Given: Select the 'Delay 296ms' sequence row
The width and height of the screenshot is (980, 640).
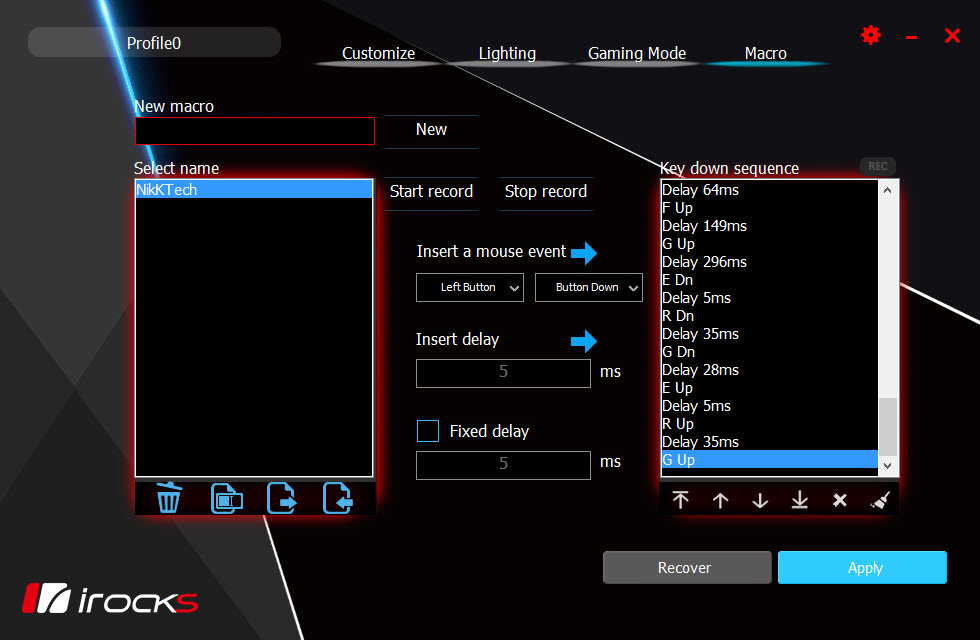Looking at the screenshot, I should point(770,262).
